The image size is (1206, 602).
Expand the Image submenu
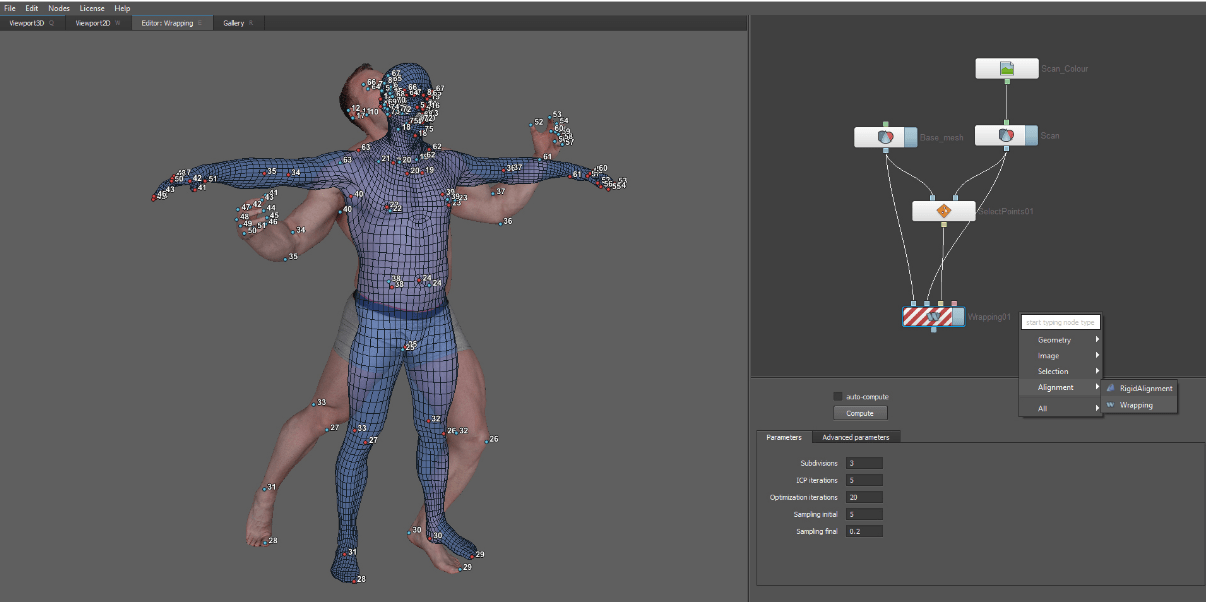click(1062, 356)
